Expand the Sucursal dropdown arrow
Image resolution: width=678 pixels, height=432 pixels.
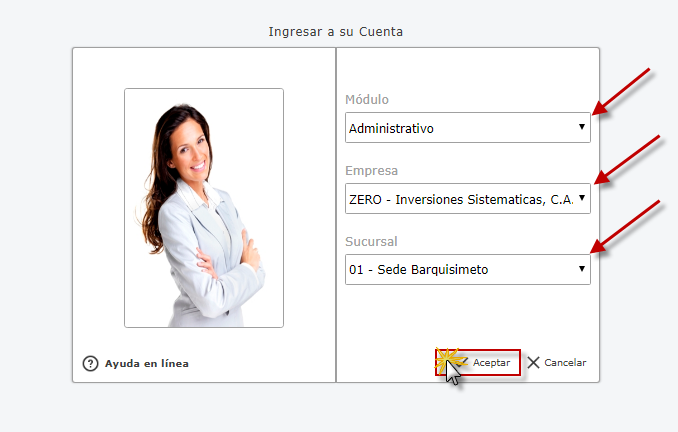coord(582,269)
